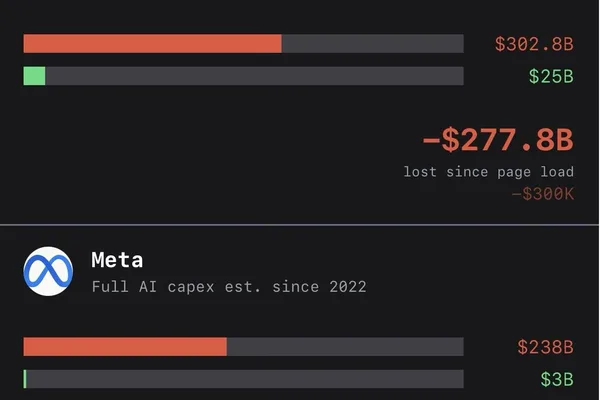The image size is (600, 400).
Task: Click the horizontal divider above Meta section
Action: [x=299, y=225]
